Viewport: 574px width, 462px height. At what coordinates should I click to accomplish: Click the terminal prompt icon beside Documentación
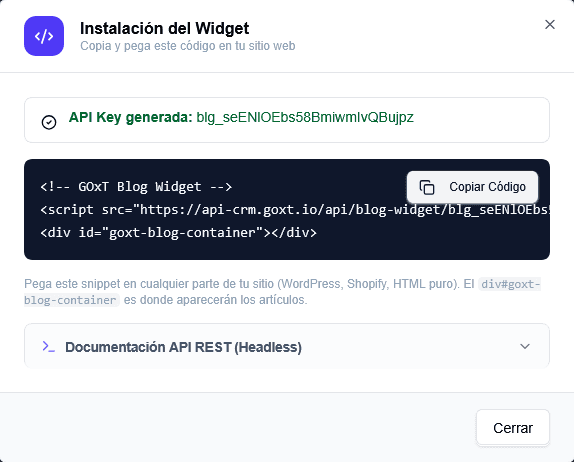(x=49, y=346)
